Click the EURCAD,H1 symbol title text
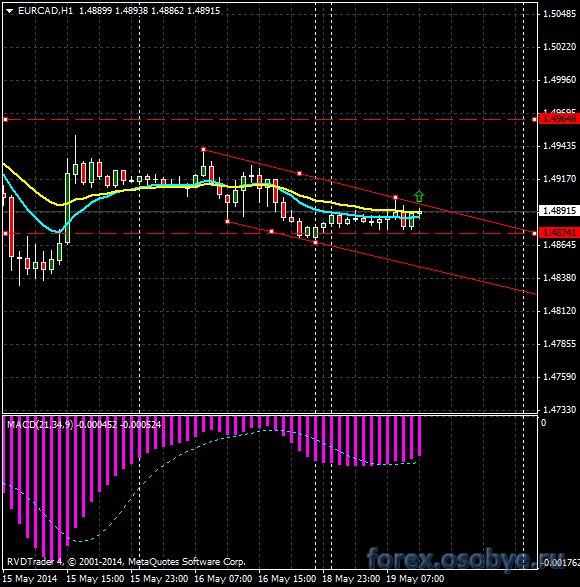The image size is (580, 587). click(x=45, y=11)
